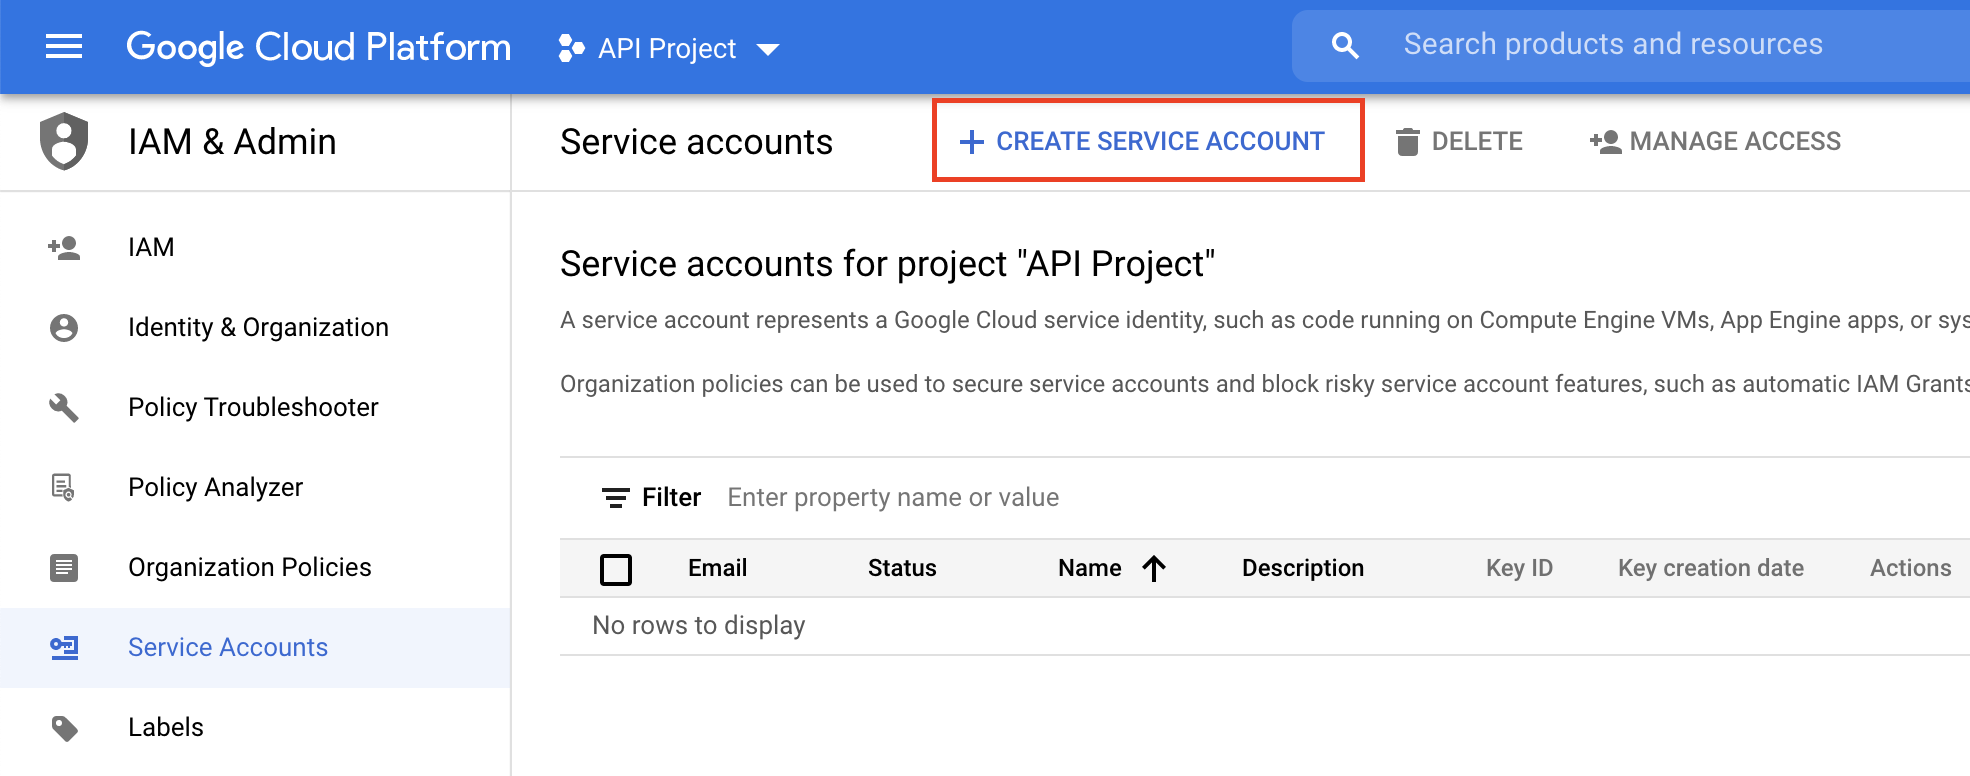Click the DELETE button label
The image size is (1970, 776).
1477,142
